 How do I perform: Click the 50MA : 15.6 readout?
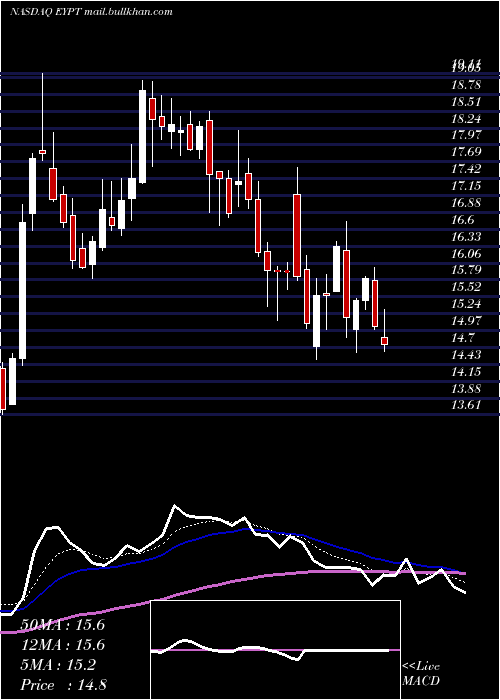click(62, 625)
